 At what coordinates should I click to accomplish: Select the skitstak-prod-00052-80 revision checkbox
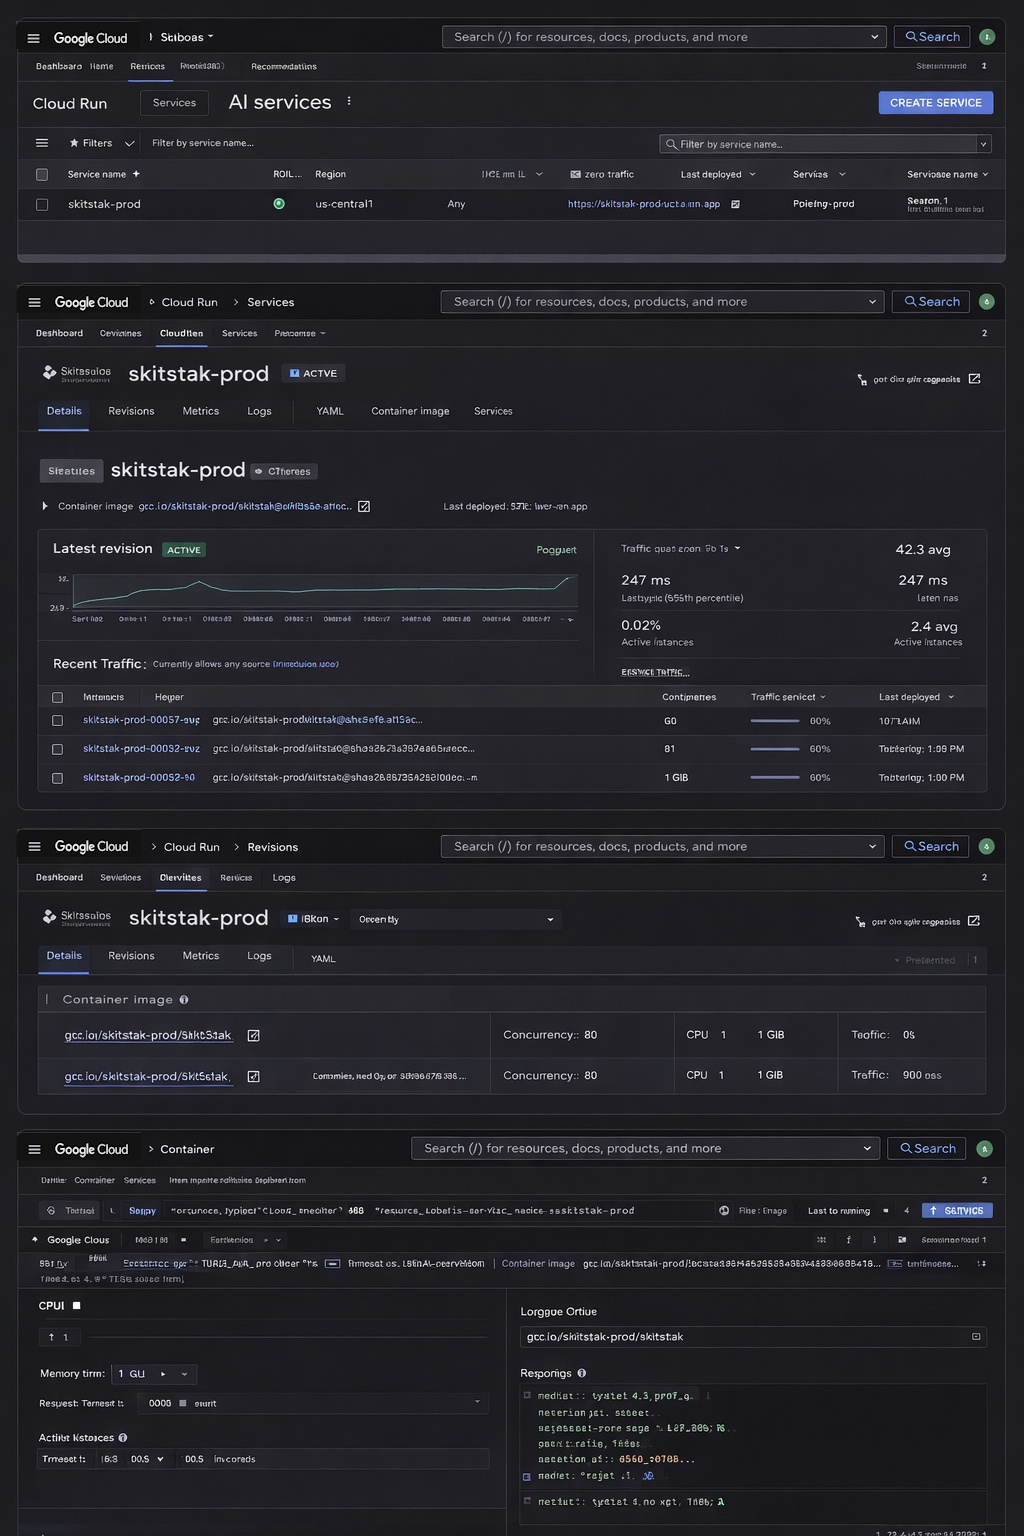pyautogui.click(x=57, y=778)
